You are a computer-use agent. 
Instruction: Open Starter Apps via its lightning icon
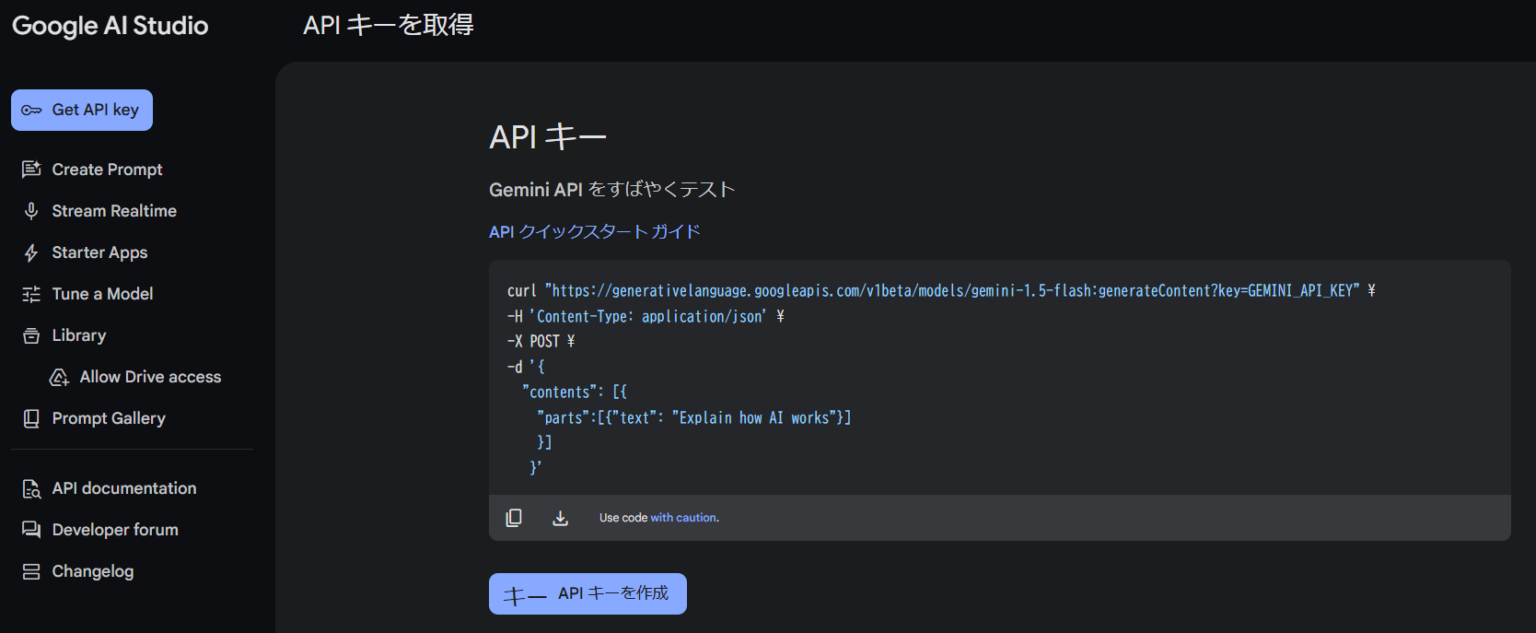tap(32, 252)
